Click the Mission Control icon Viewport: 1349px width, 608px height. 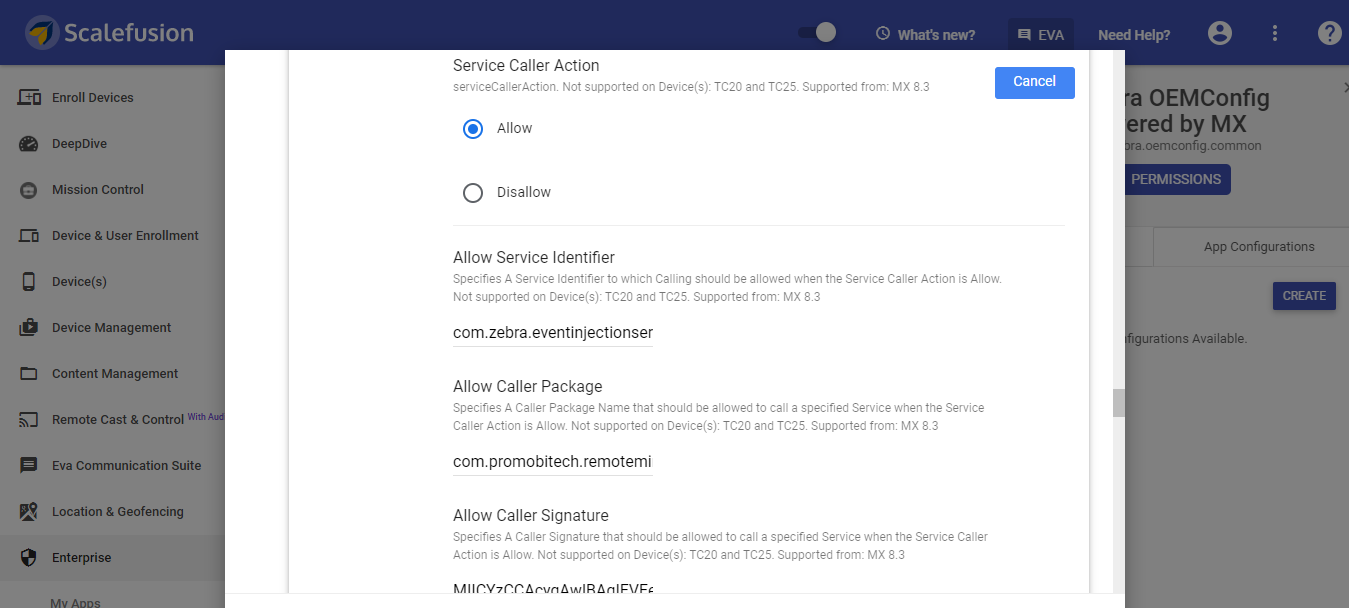tap(30, 189)
